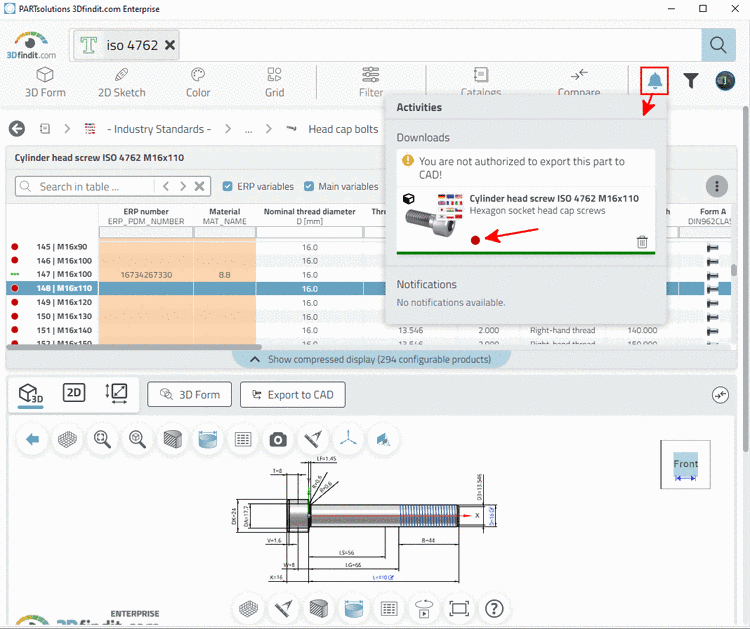The width and height of the screenshot is (750, 629).
Task: Click the table's vertical scrollbar
Action: tap(734, 271)
